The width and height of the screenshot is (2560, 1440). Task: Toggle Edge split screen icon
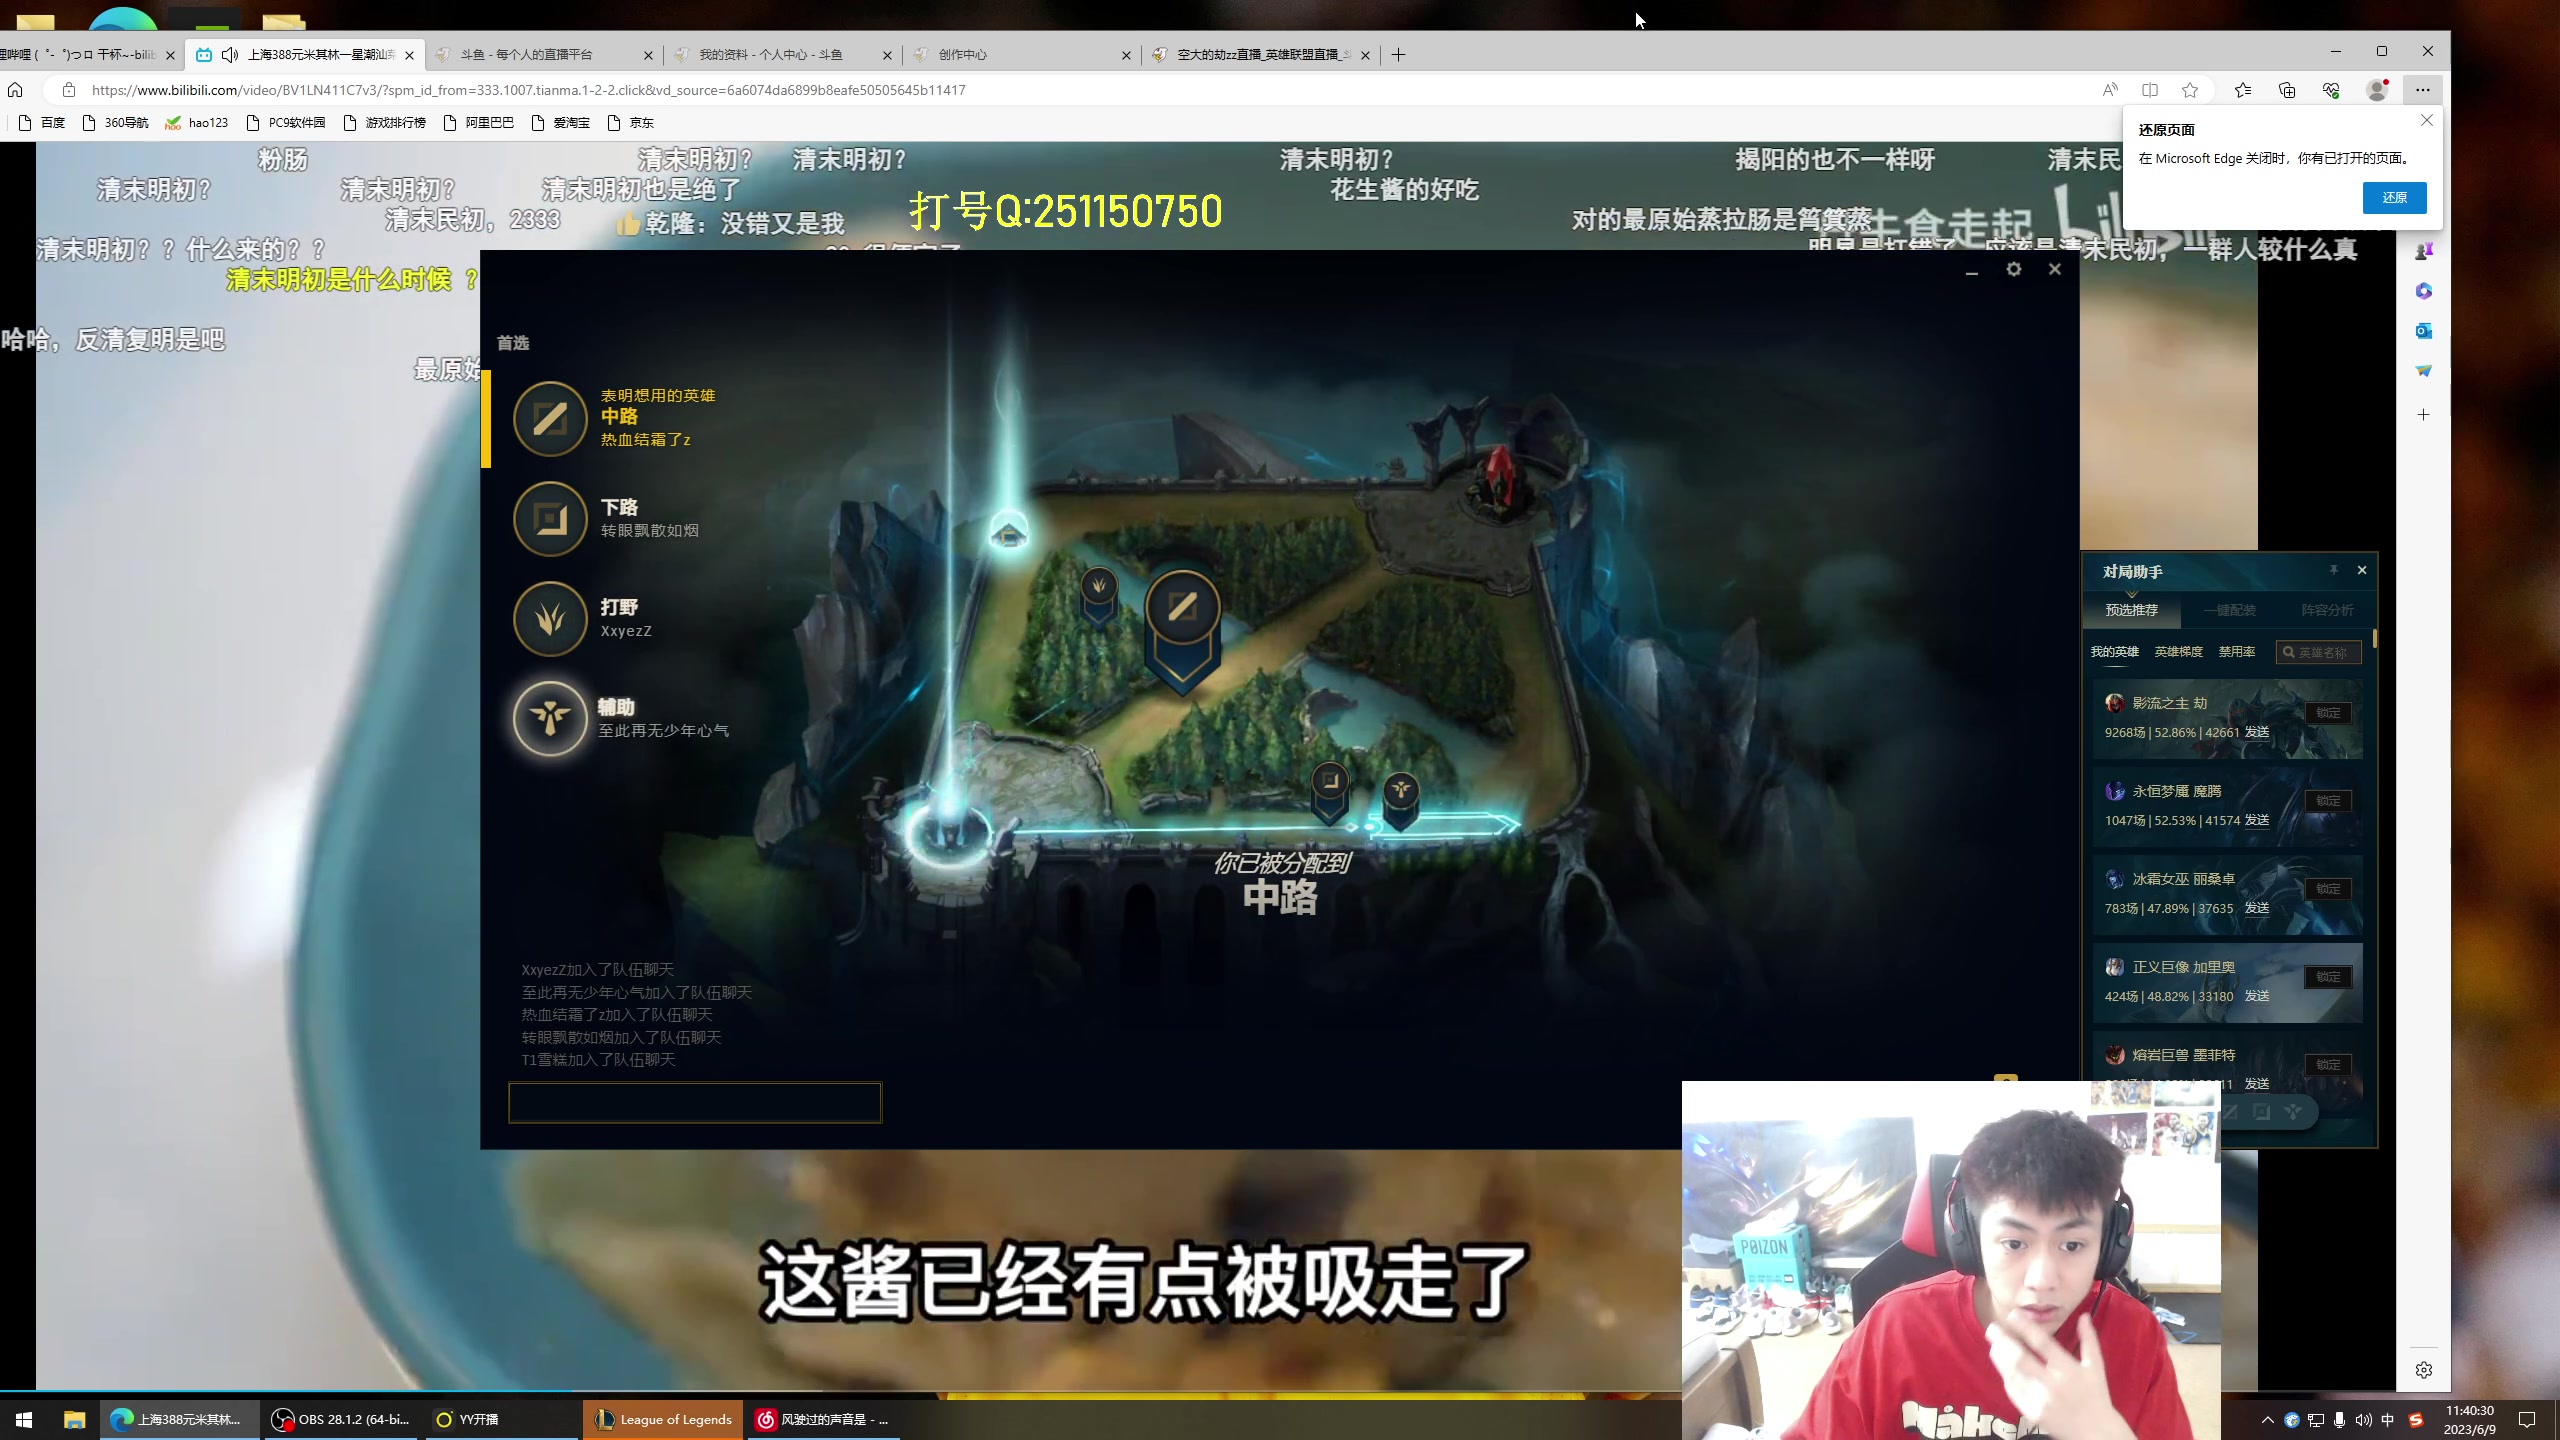point(2150,90)
